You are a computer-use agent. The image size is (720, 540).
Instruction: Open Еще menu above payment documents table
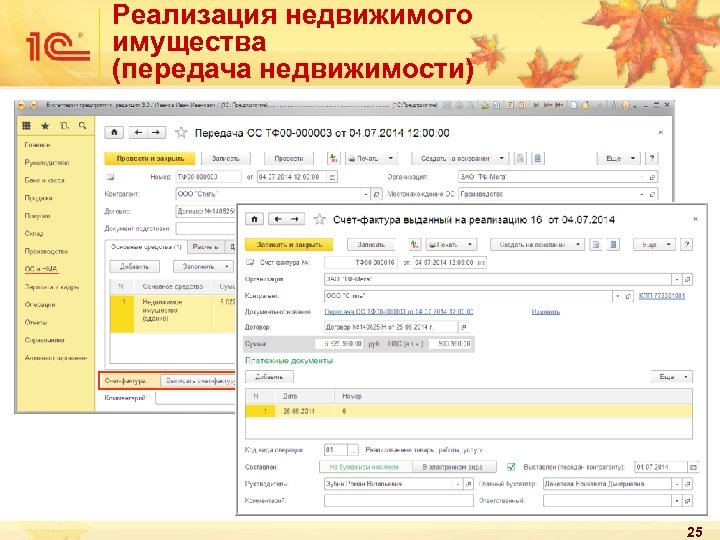(x=672, y=377)
